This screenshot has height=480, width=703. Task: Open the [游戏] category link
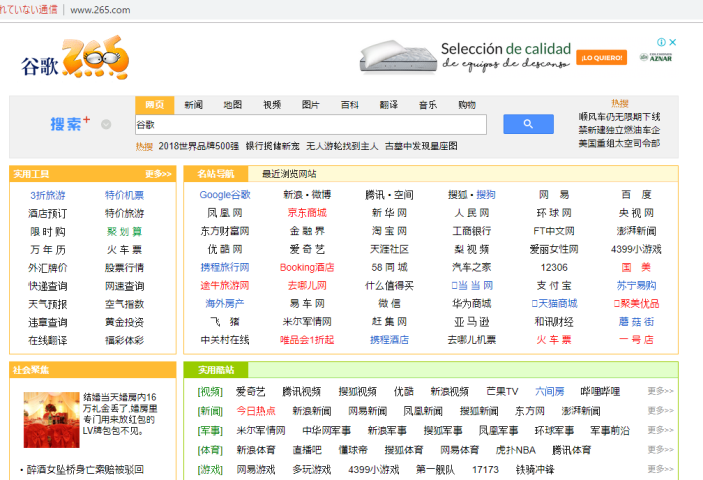pyautogui.click(x=210, y=470)
